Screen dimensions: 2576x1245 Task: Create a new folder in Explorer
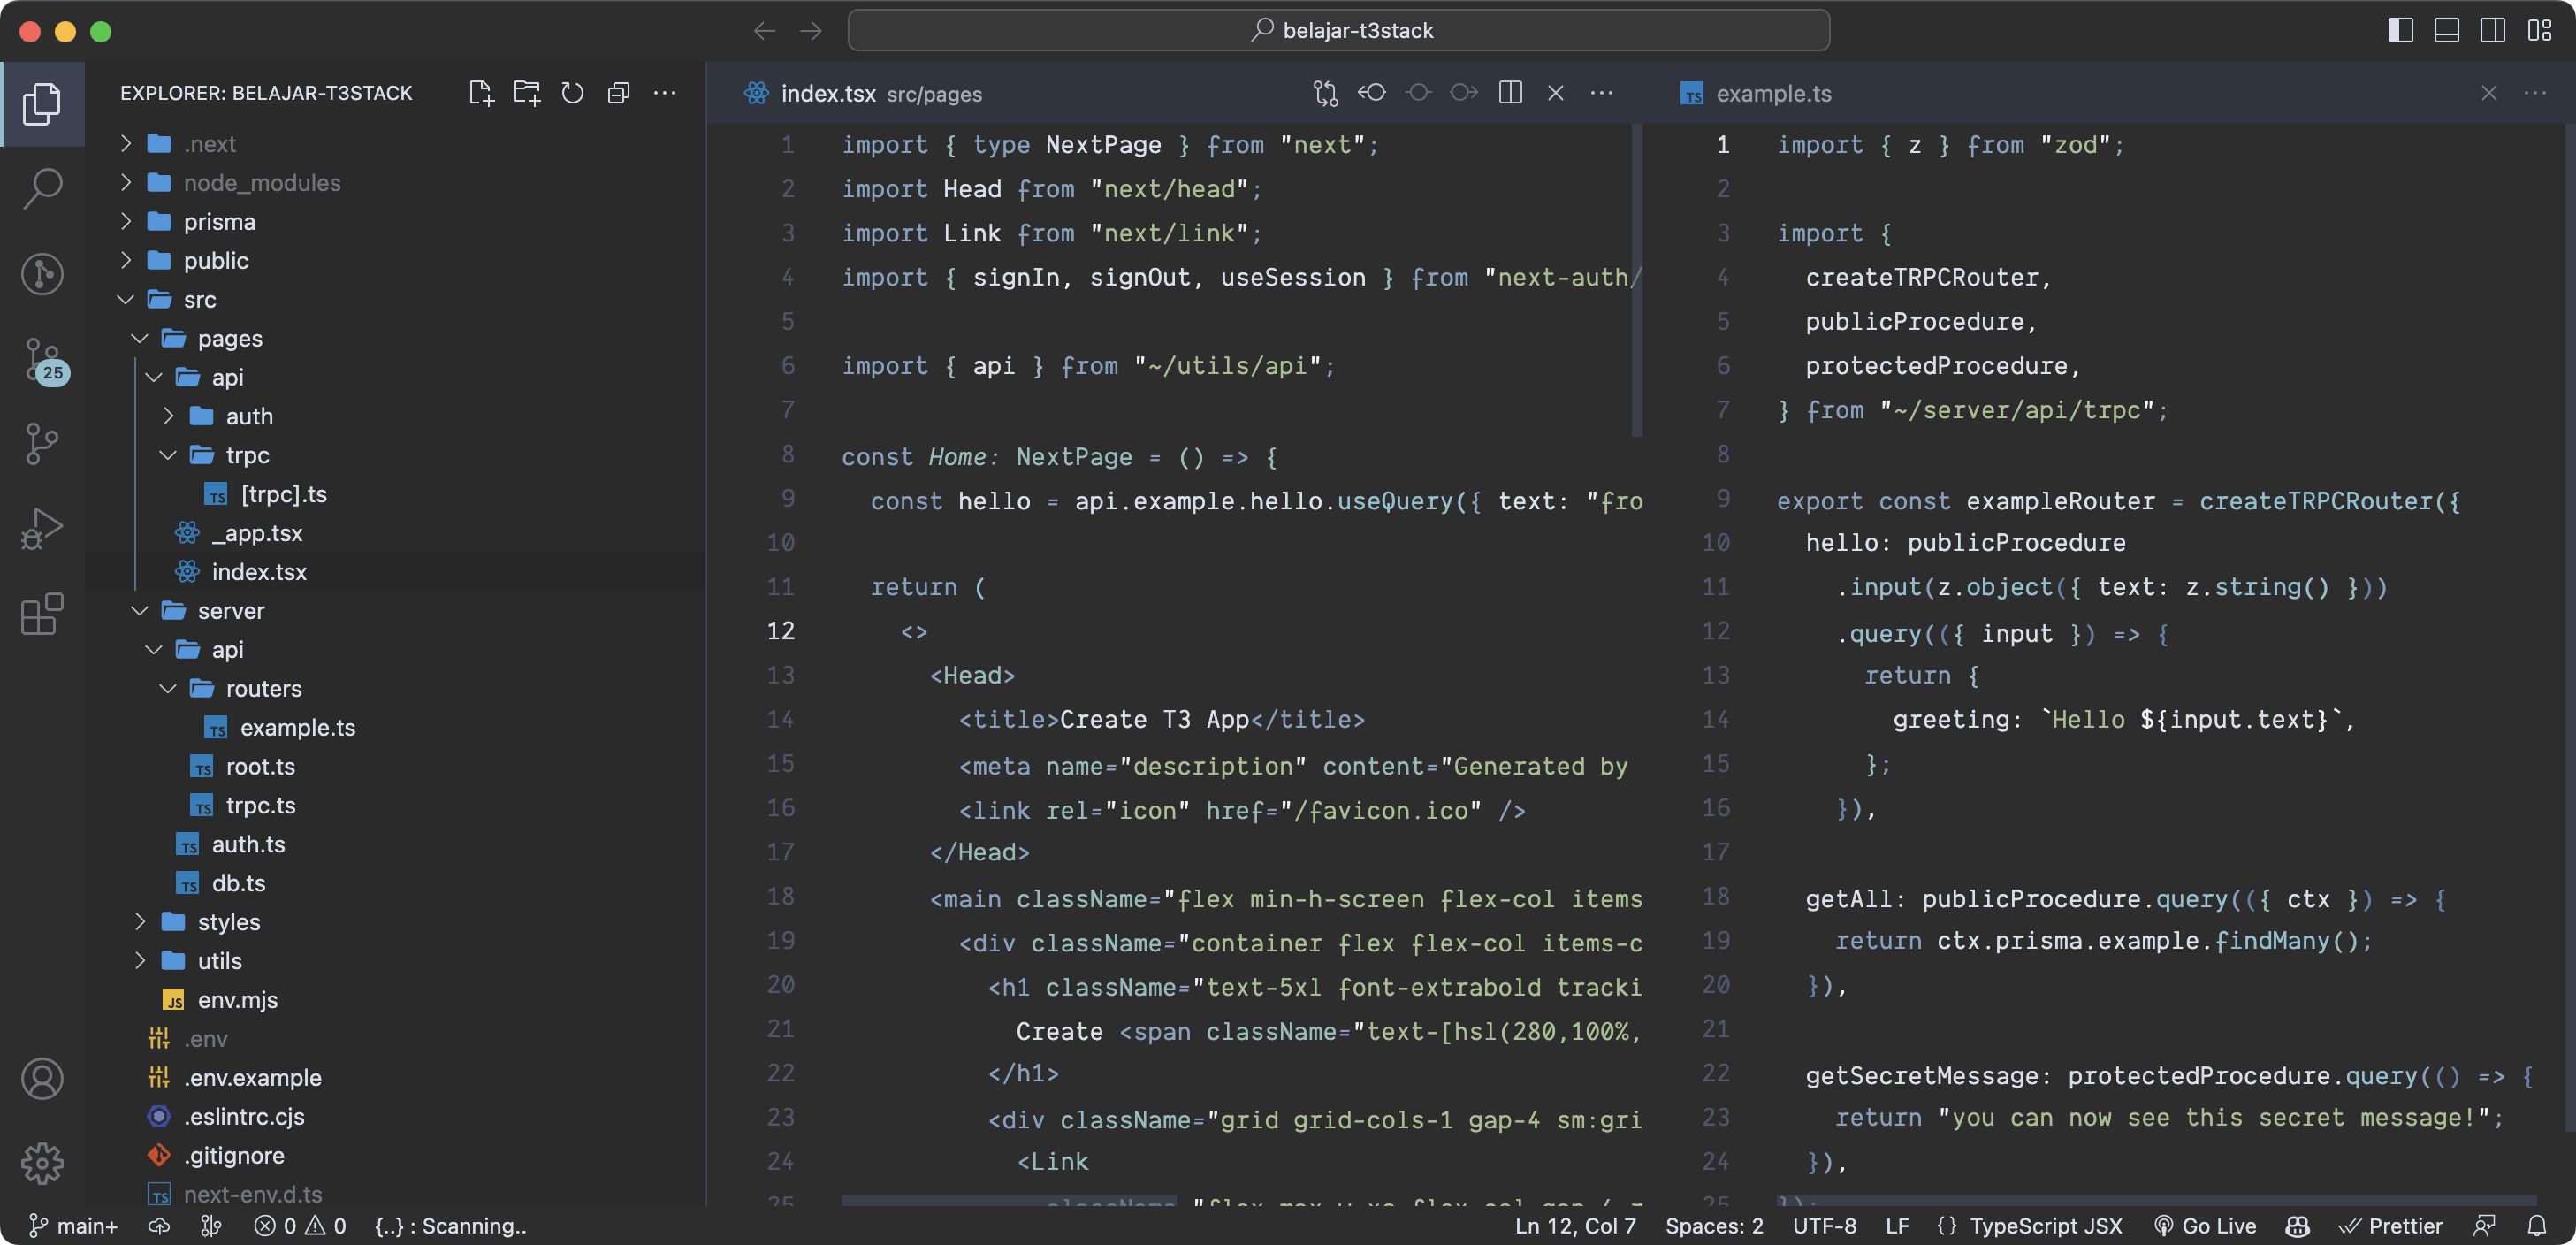pyautogui.click(x=527, y=93)
